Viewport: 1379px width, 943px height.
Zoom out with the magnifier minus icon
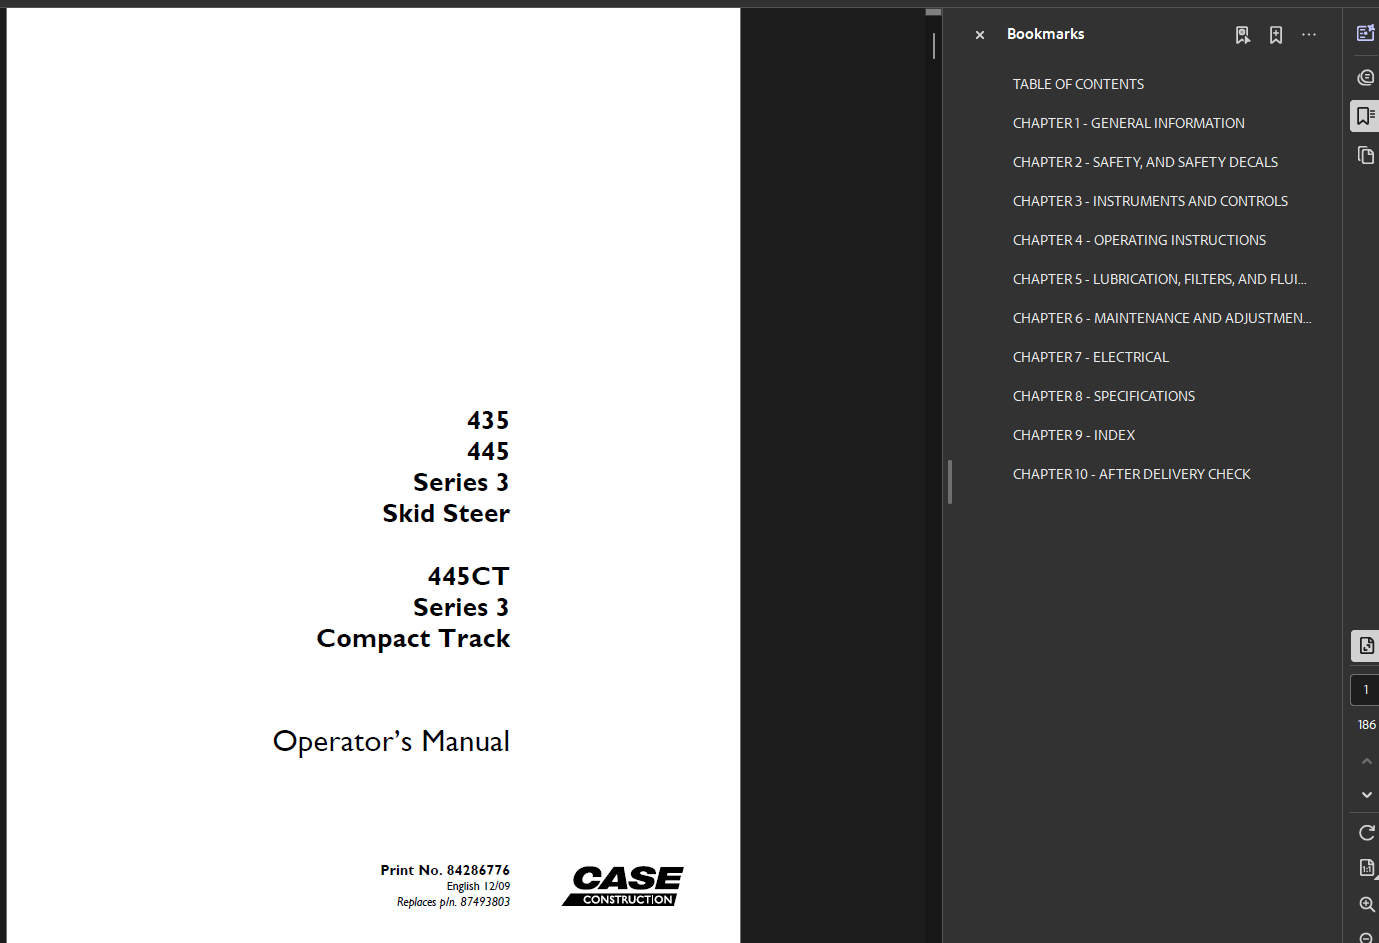point(1366,937)
